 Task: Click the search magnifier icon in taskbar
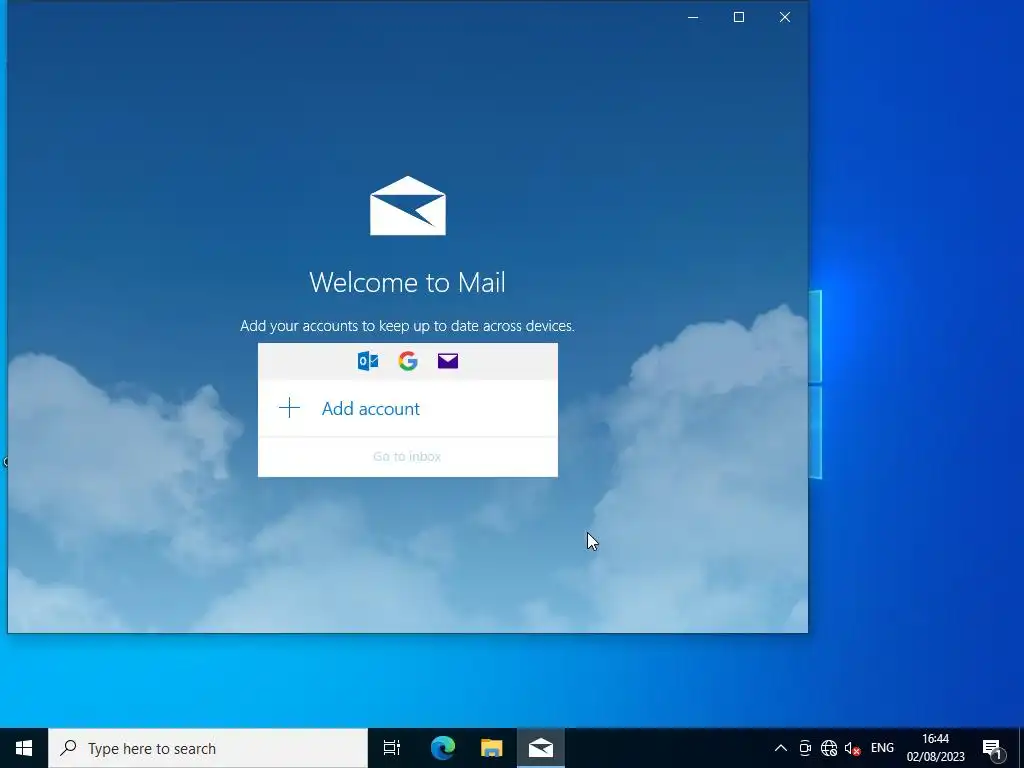(x=68, y=748)
